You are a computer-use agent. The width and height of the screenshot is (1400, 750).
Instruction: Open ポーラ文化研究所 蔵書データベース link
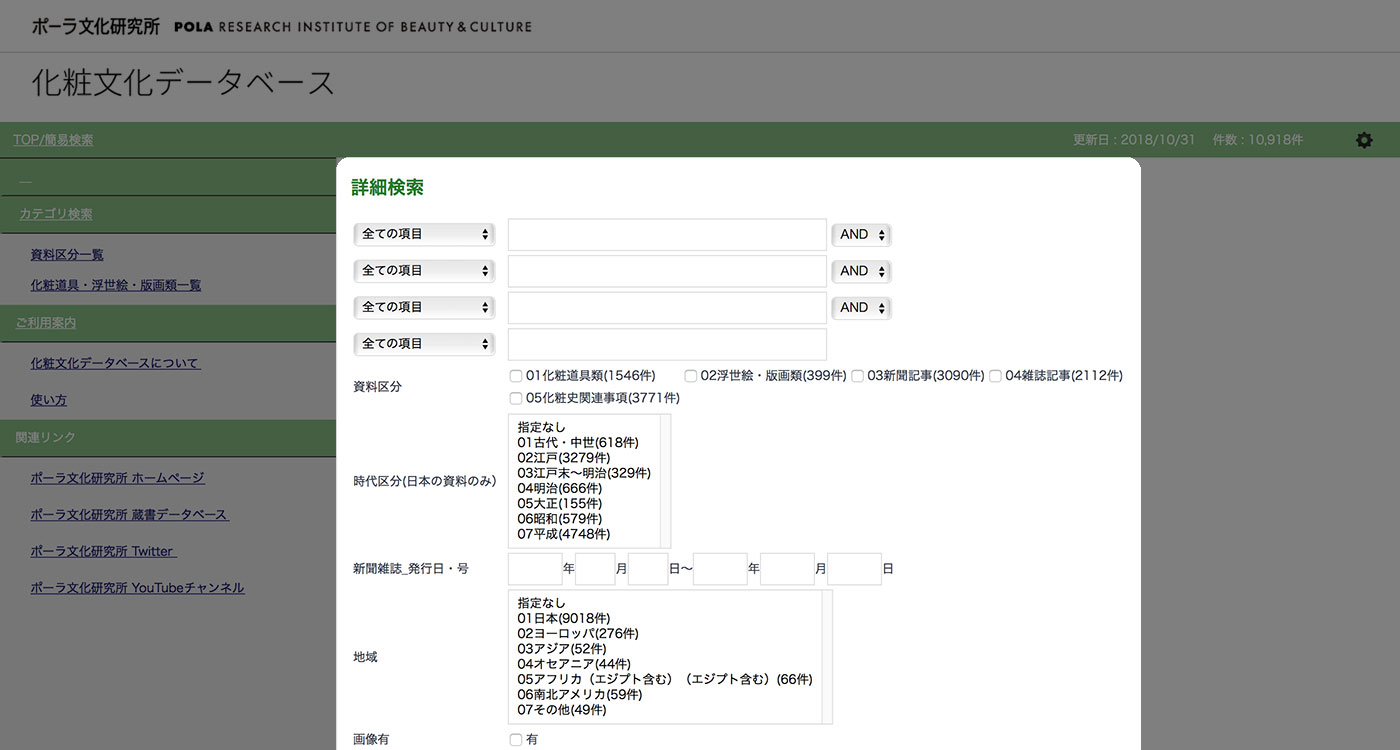[x=129, y=515]
